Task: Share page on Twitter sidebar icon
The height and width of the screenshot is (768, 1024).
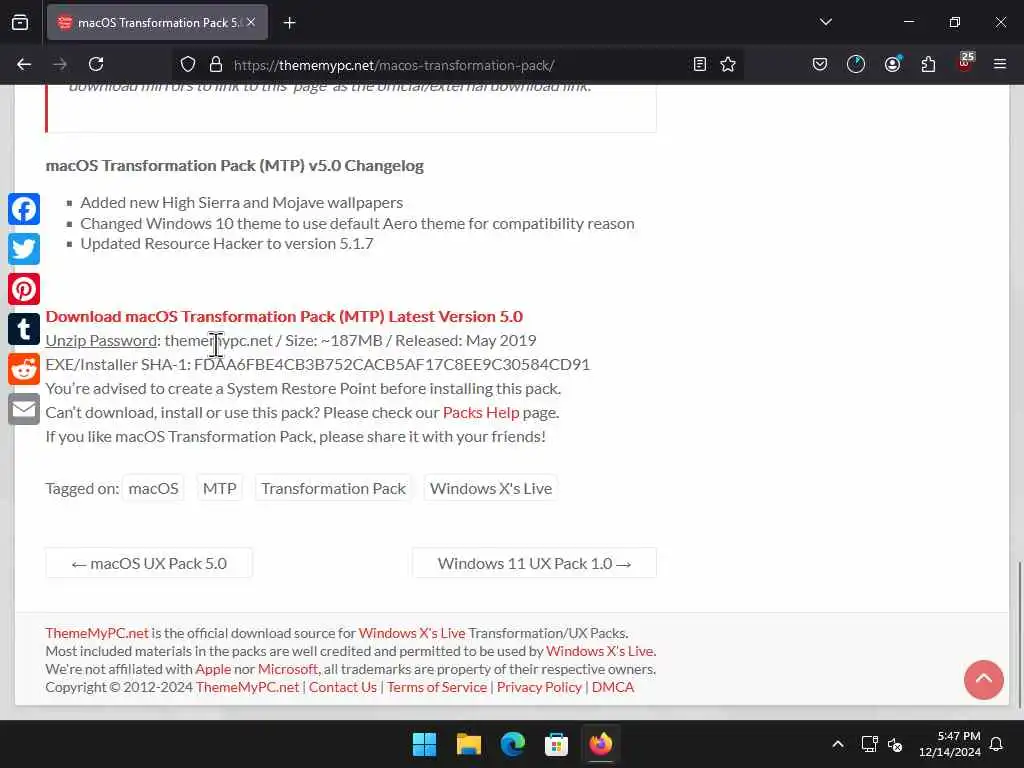Action: click(x=24, y=249)
